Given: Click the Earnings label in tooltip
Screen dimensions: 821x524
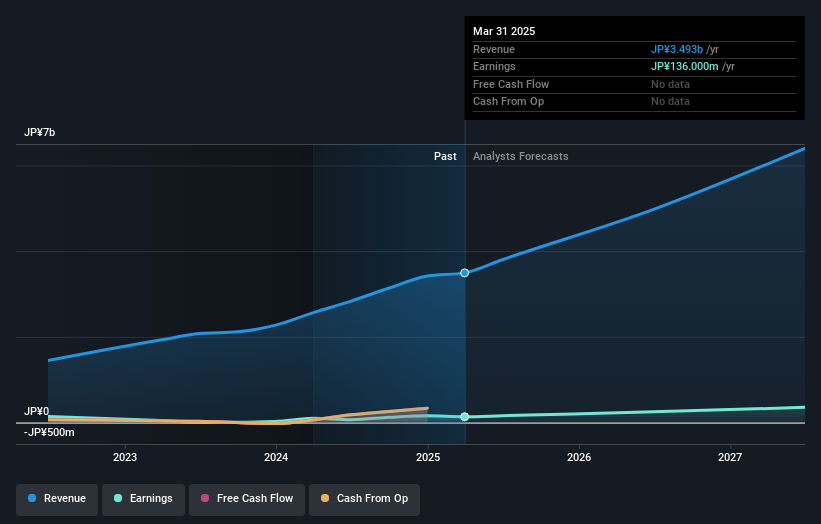Looking at the screenshot, I should tap(494, 66).
